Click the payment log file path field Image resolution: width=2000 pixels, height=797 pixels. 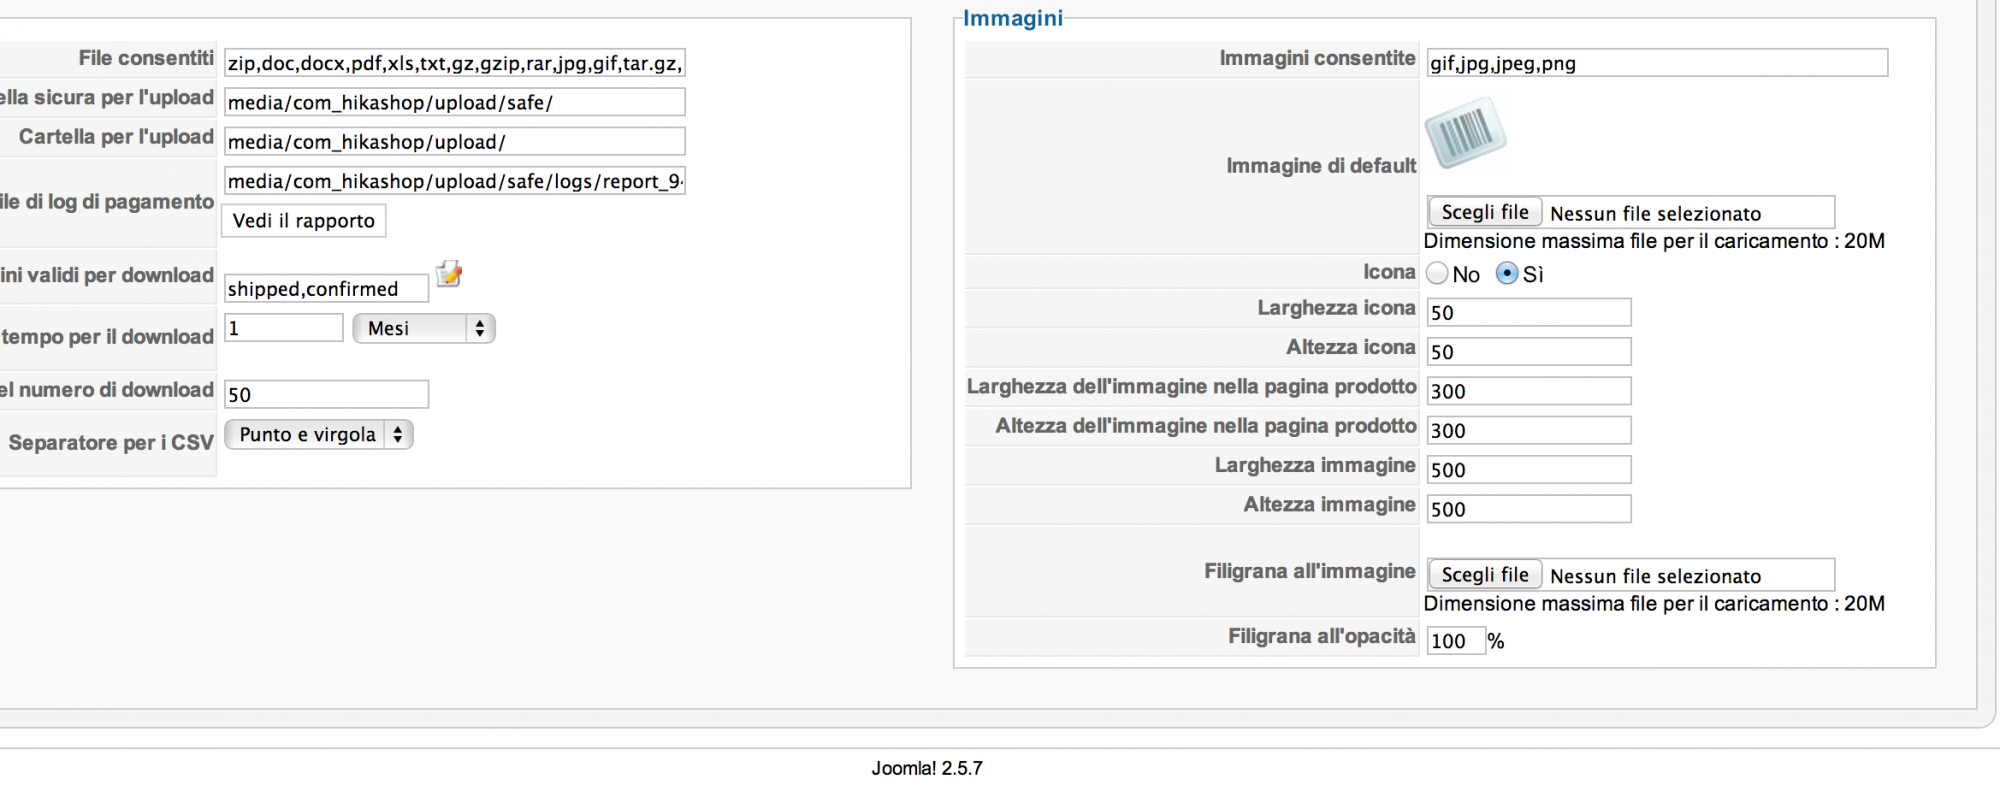point(455,181)
